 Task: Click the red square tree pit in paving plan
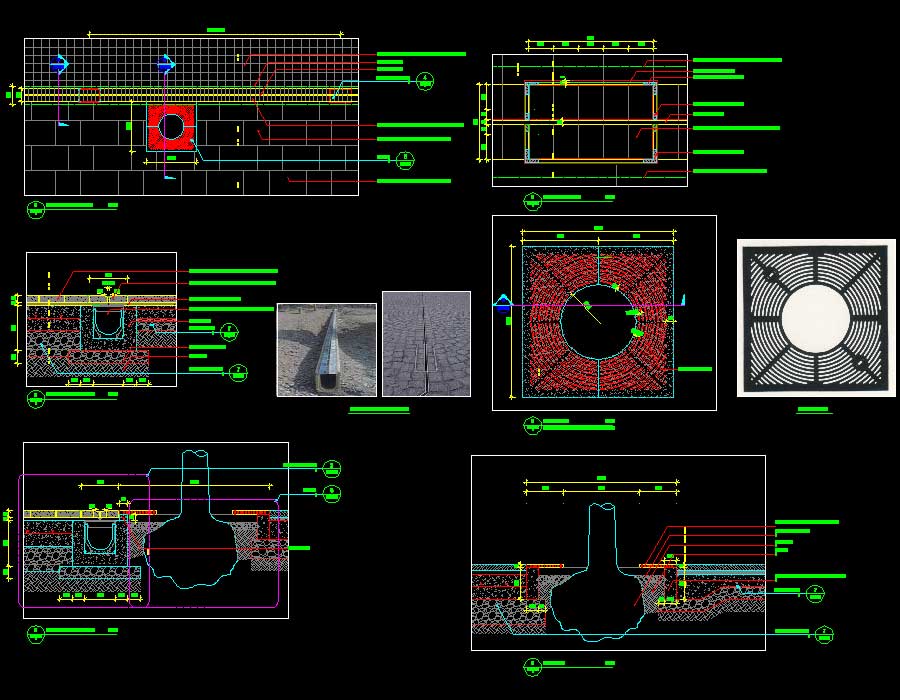(171, 127)
